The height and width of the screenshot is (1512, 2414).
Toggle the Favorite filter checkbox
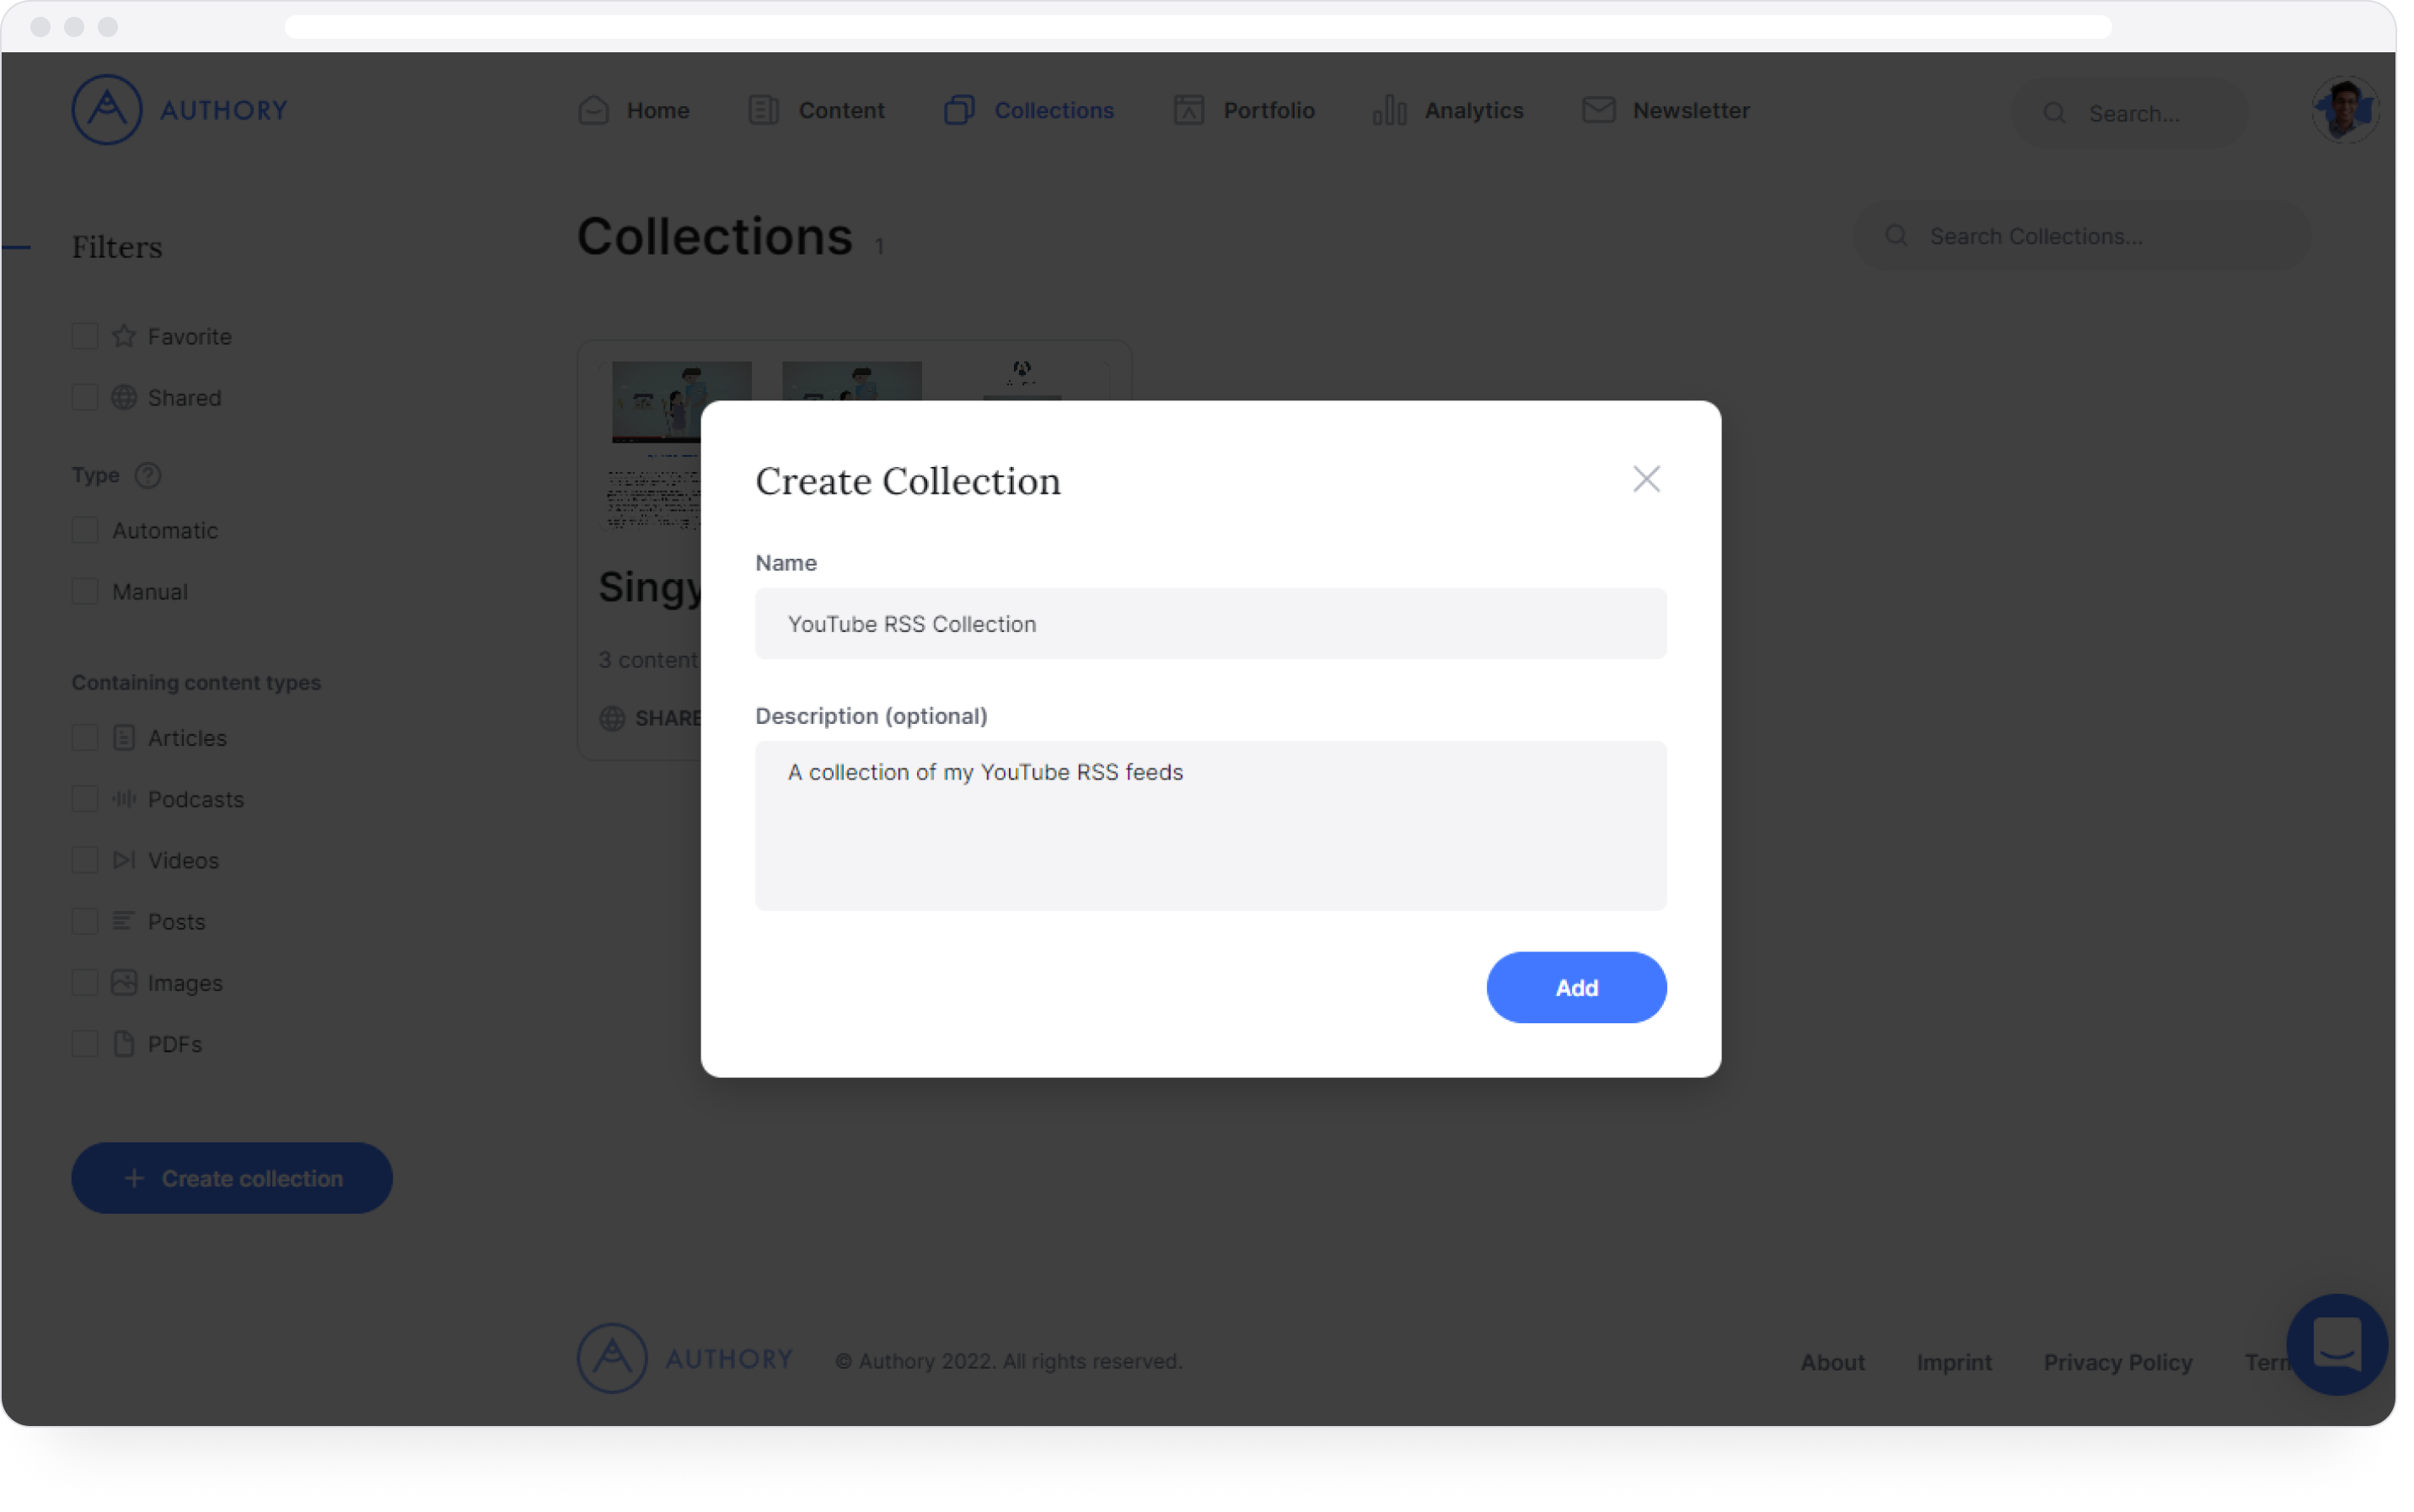85,336
